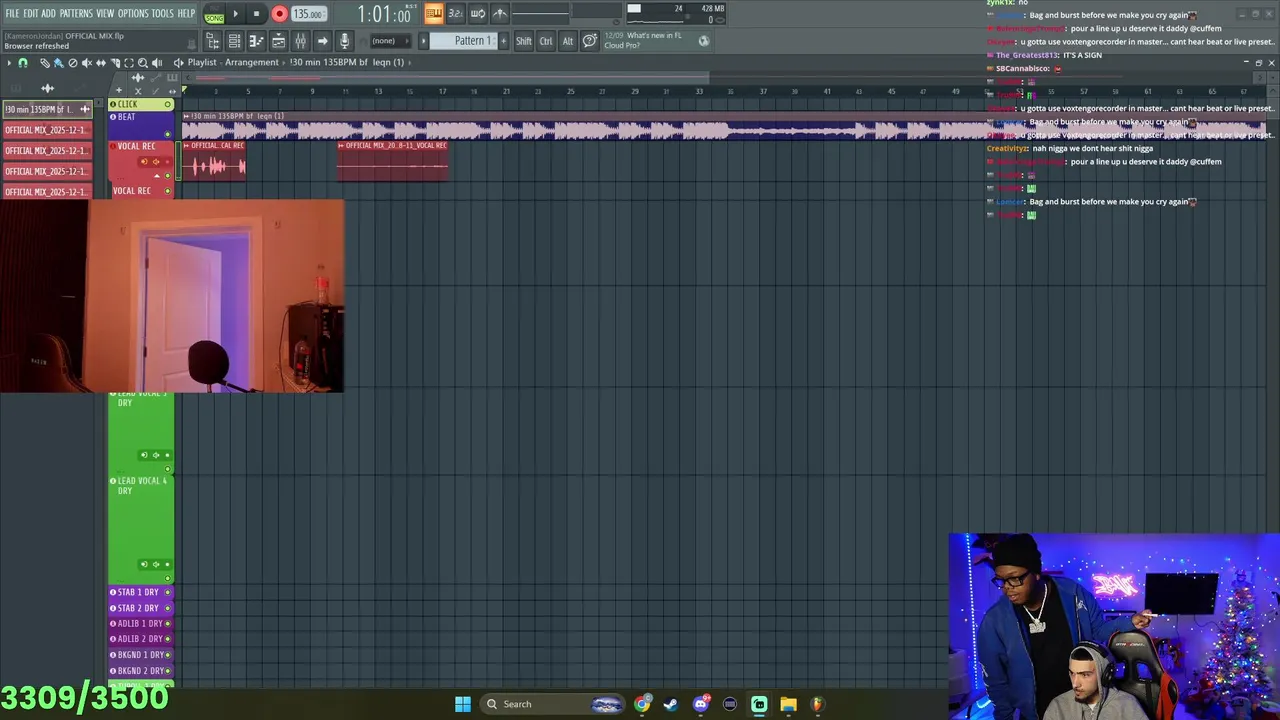Select the playlist Slice tool

coord(115,63)
